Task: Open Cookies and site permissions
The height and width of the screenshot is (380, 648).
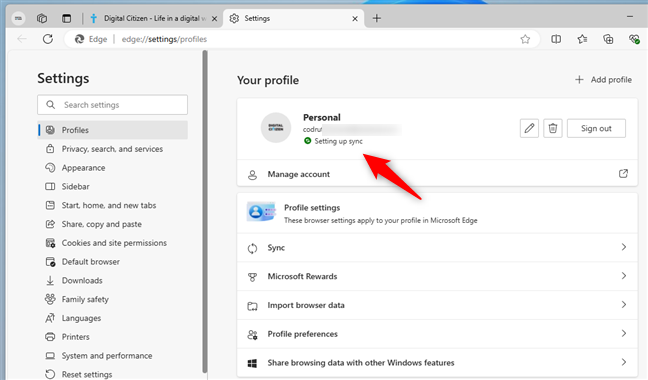Action: [x=112, y=243]
